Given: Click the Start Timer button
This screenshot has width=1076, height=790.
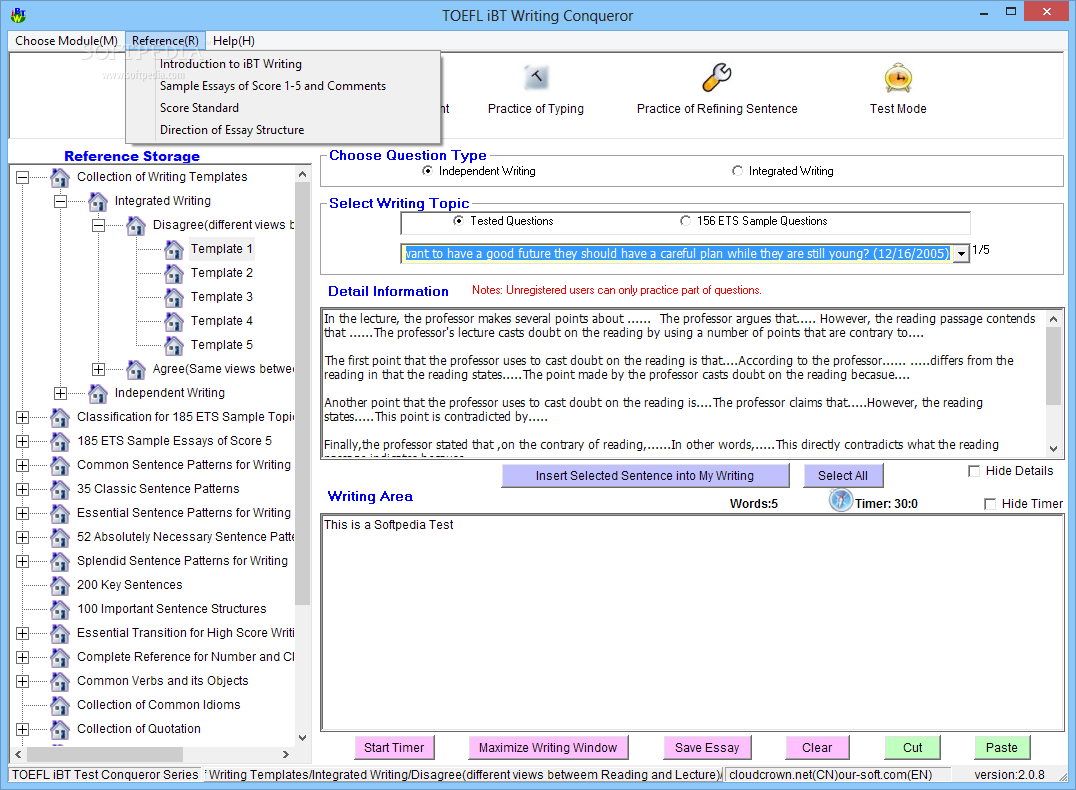Looking at the screenshot, I should point(394,747).
